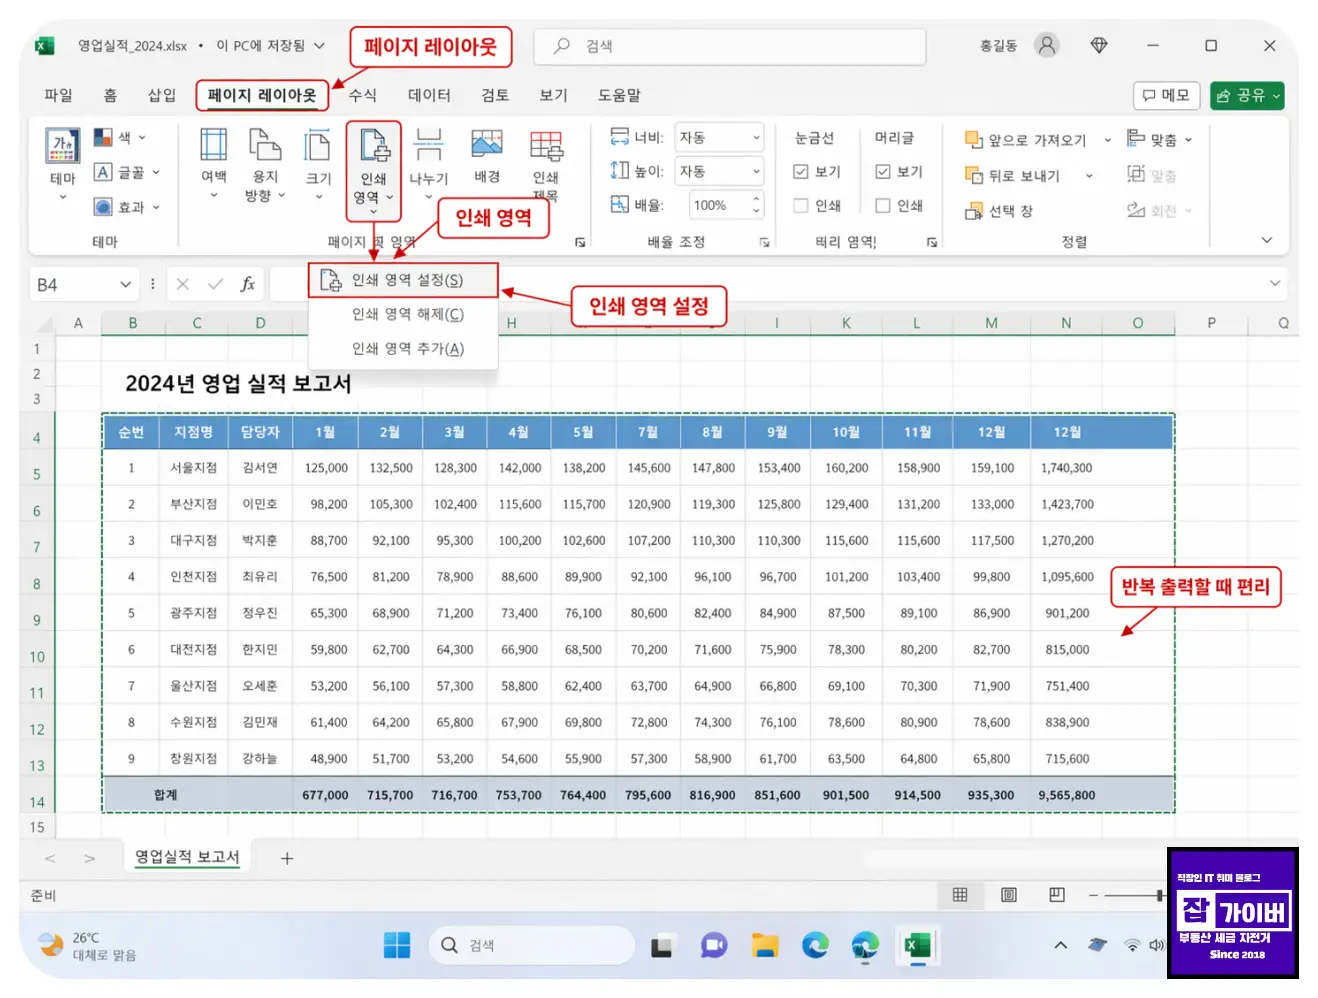Screen dimensions: 1318x998
Task: Toggle 머리글 보기 (Headings View) checkbox
Action: 883,172
